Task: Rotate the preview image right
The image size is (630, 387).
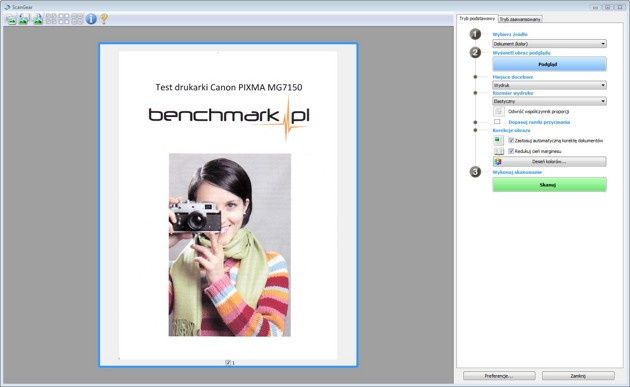Action: click(38, 19)
